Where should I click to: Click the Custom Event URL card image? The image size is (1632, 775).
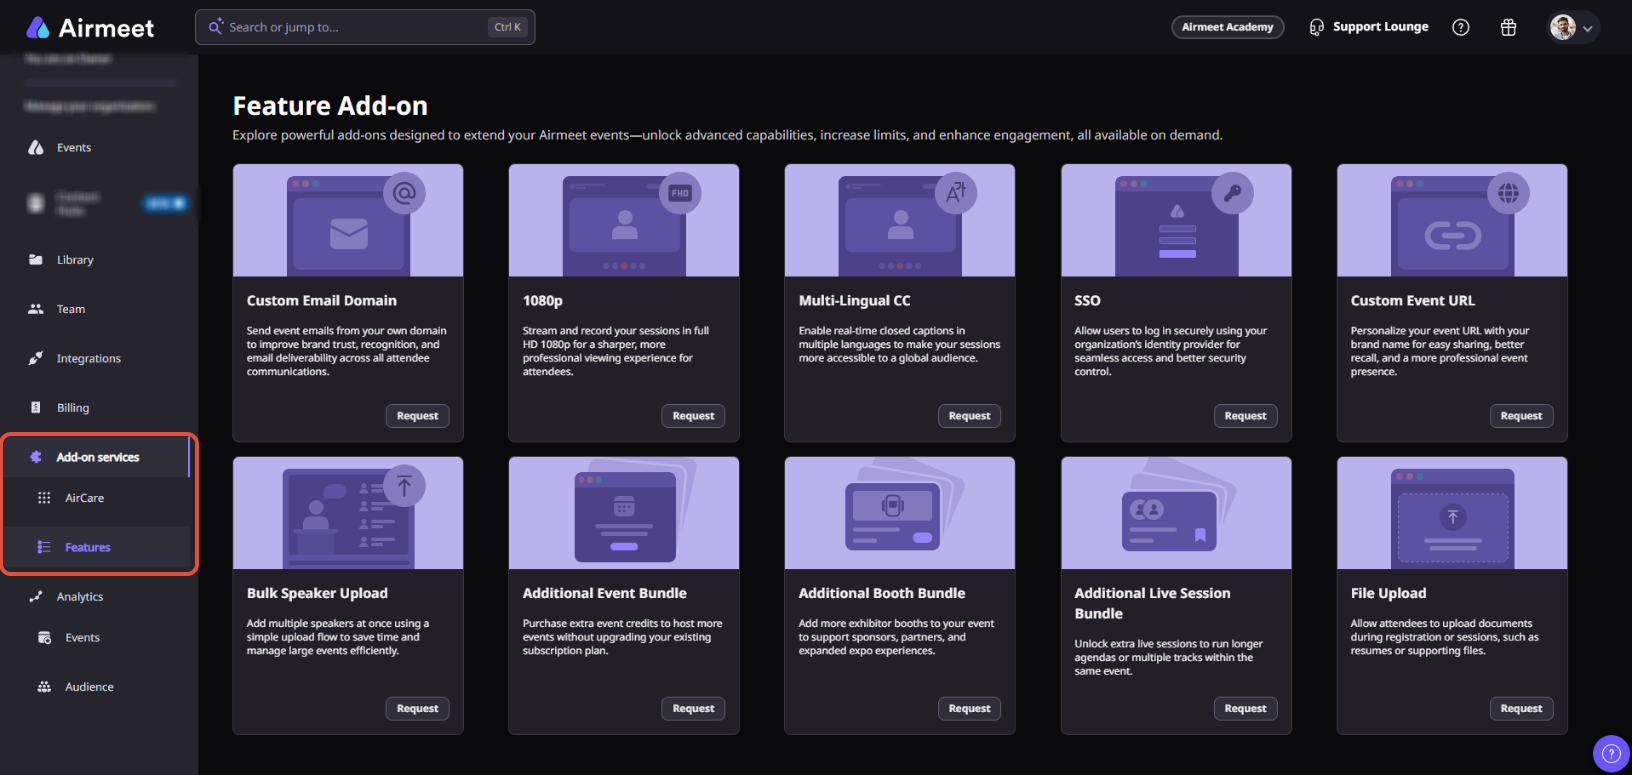click(1452, 221)
